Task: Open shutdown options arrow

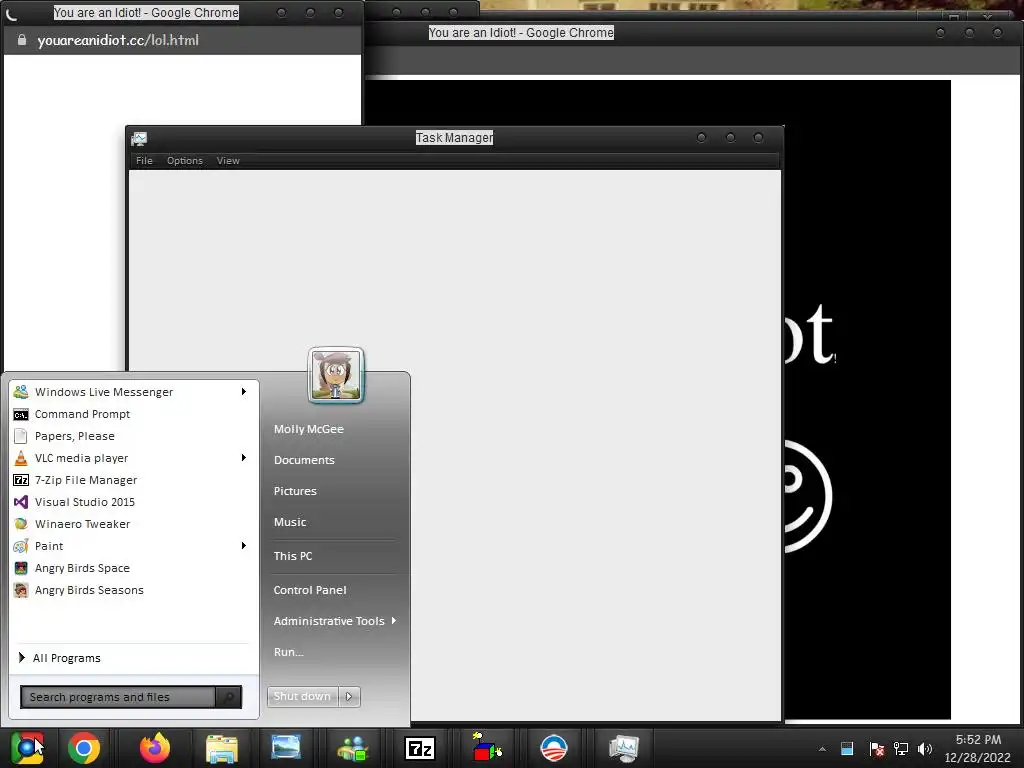Action: click(349, 697)
